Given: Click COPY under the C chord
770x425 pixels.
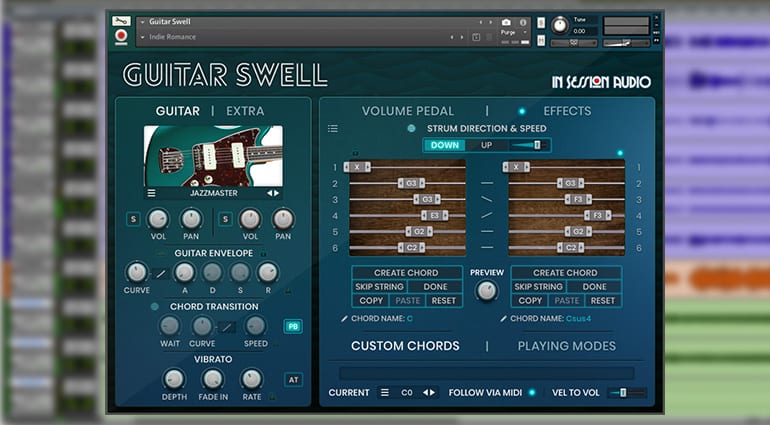Looking at the screenshot, I should pyautogui.click(x=371, y=301).
